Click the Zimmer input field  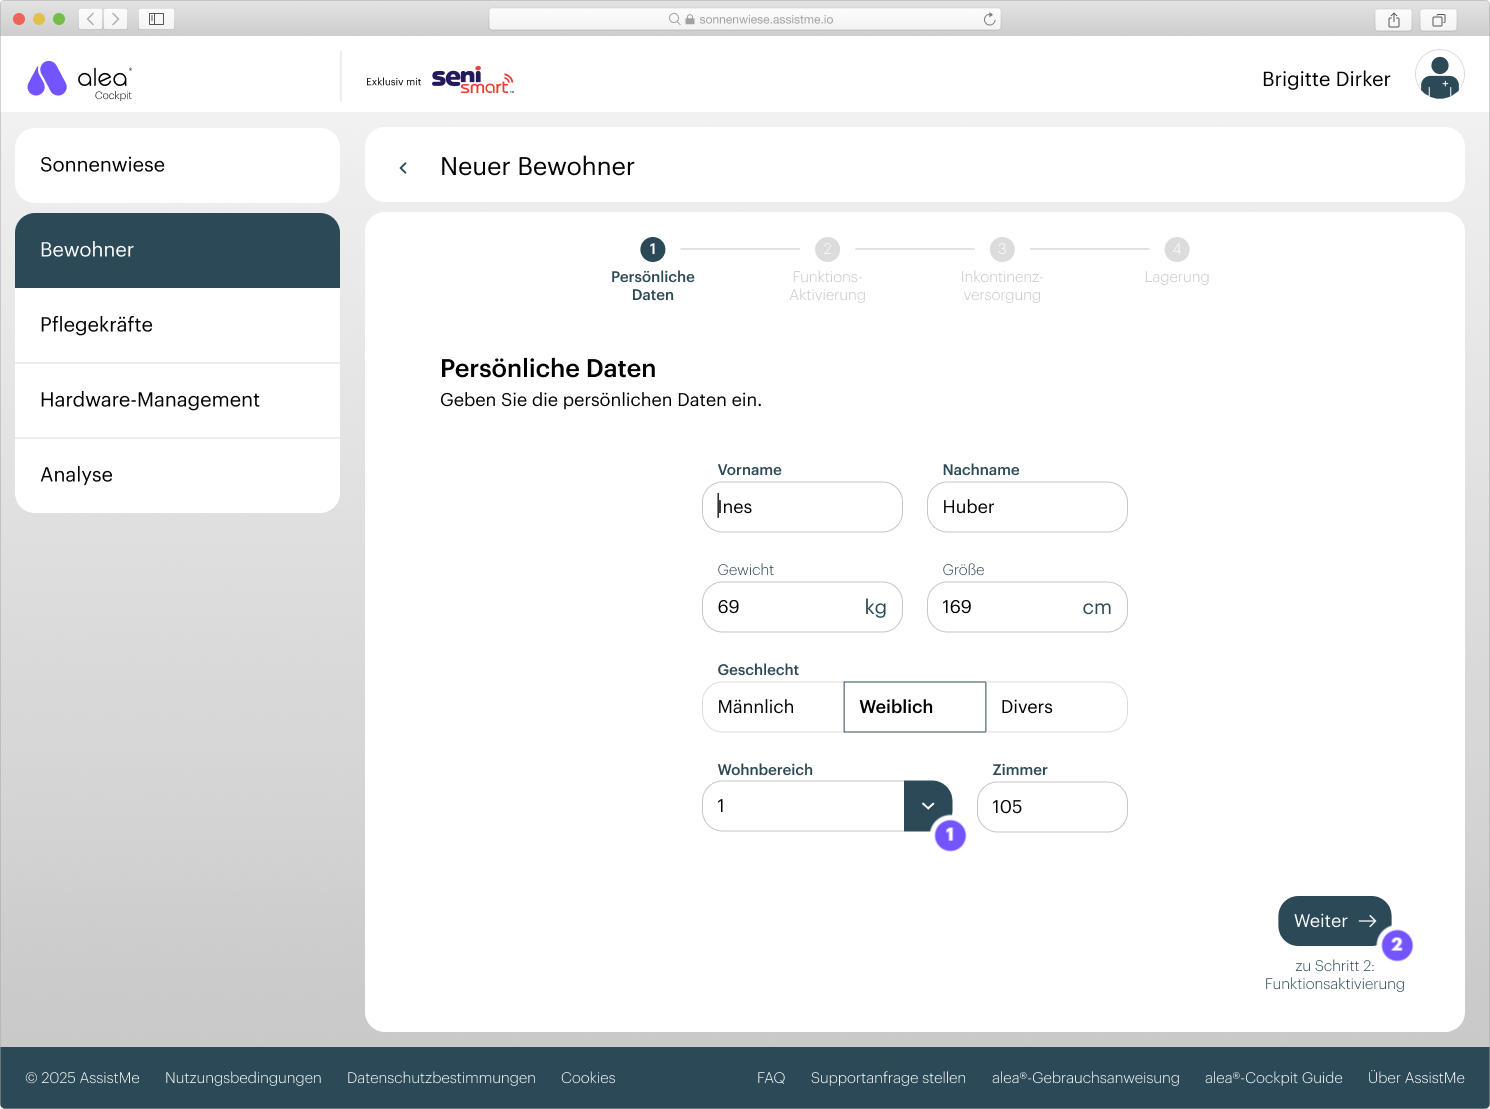(1052, 807)
